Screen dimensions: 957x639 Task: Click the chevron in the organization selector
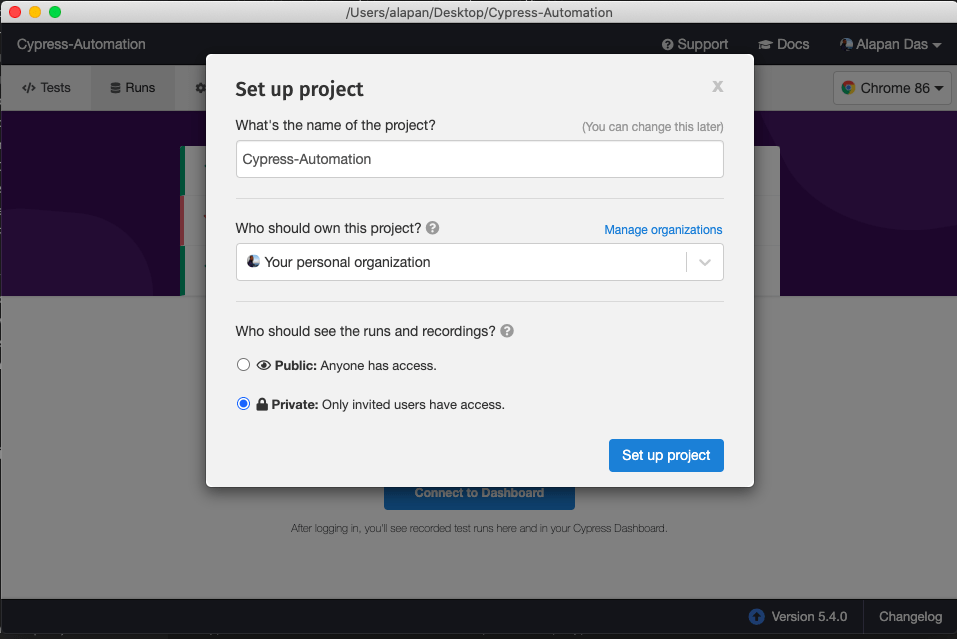pyautogui.click(x=705, y=262)
